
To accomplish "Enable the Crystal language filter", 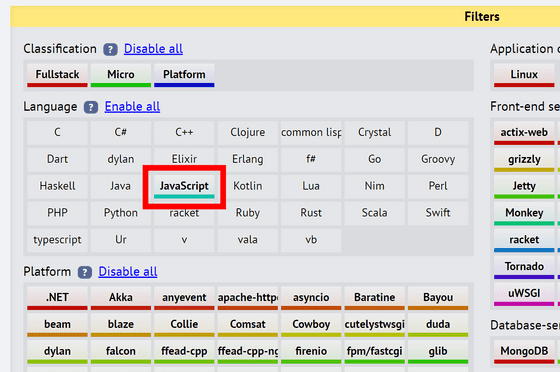I will (374, 133).
